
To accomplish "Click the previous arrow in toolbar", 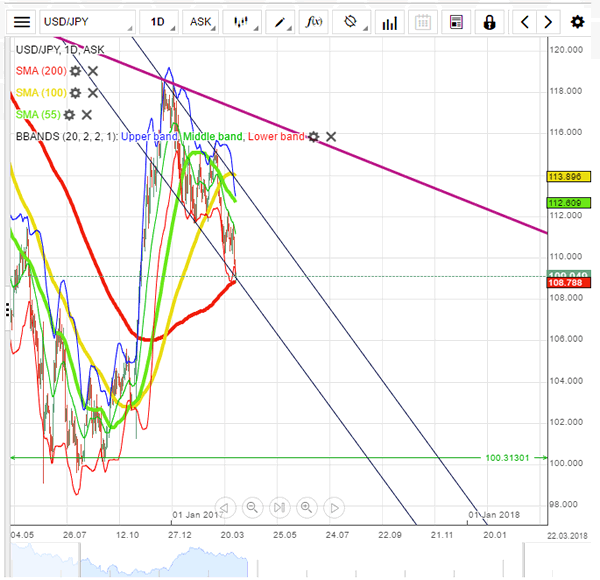I will tap(525, 22).
